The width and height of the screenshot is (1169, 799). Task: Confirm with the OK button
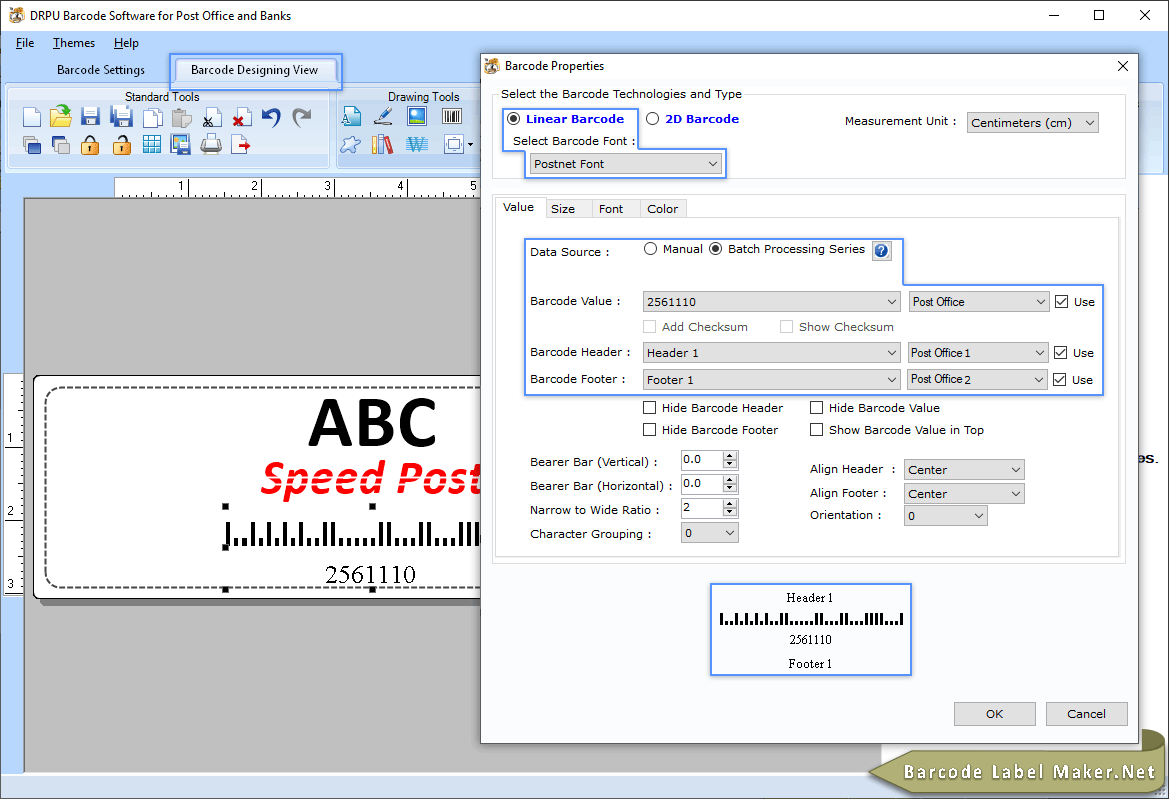pos(995,714)
